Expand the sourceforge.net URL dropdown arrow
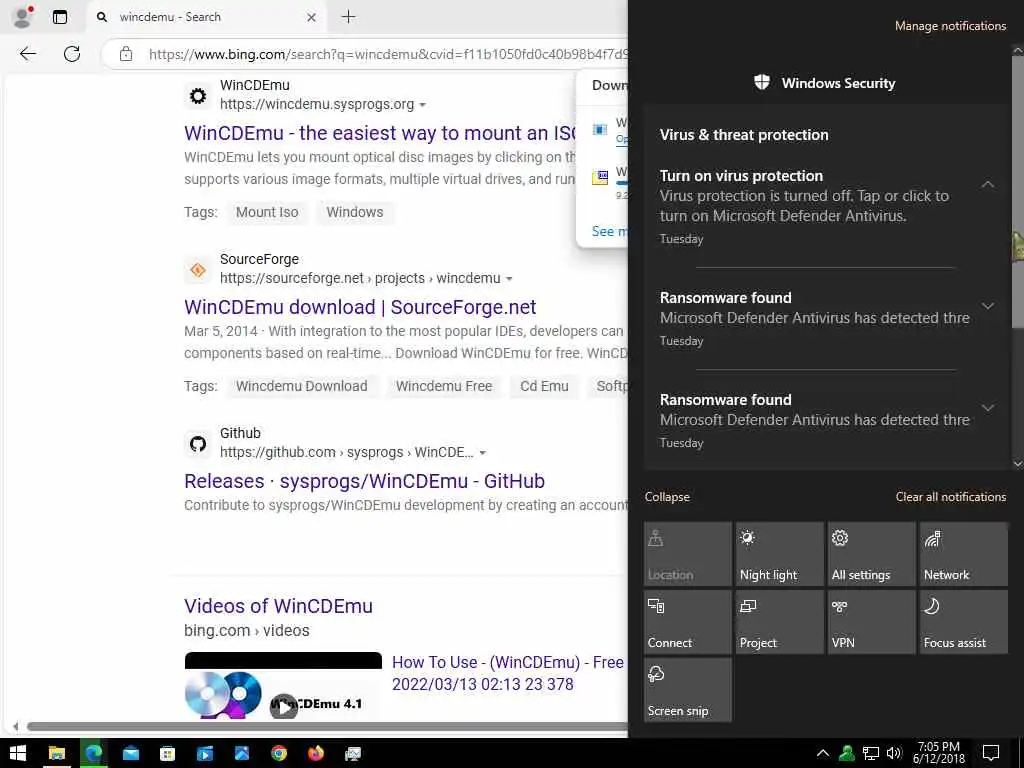 tap(509, 279)
